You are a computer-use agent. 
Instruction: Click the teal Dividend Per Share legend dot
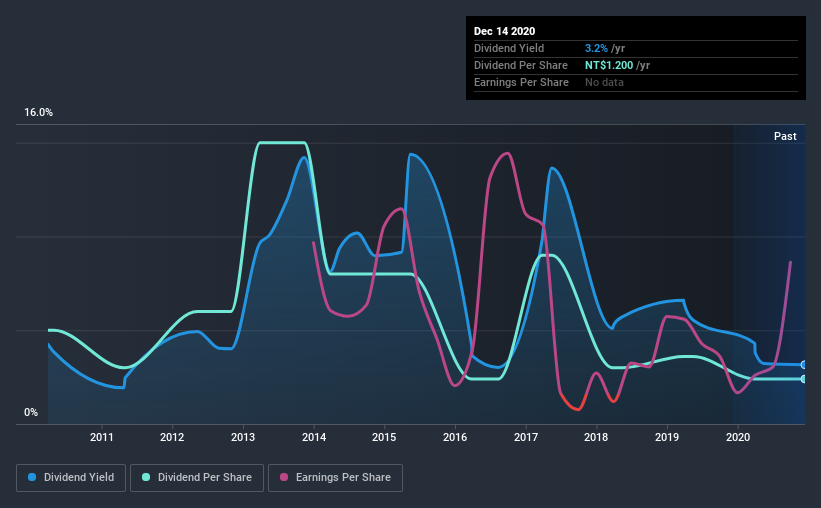[x=146, y=477]
